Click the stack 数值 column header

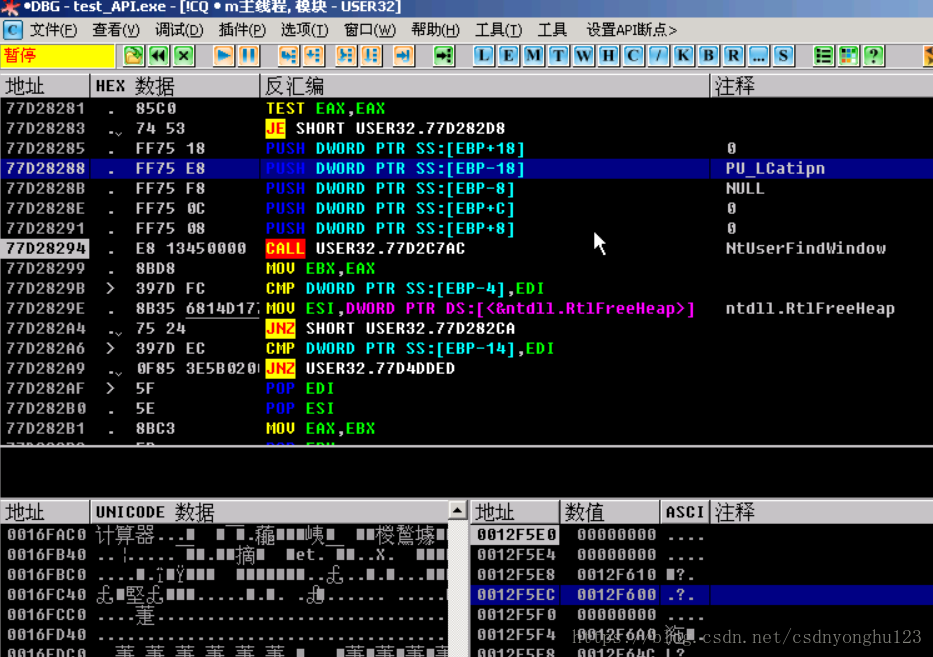pyautogui.click(x=609, y=512)
